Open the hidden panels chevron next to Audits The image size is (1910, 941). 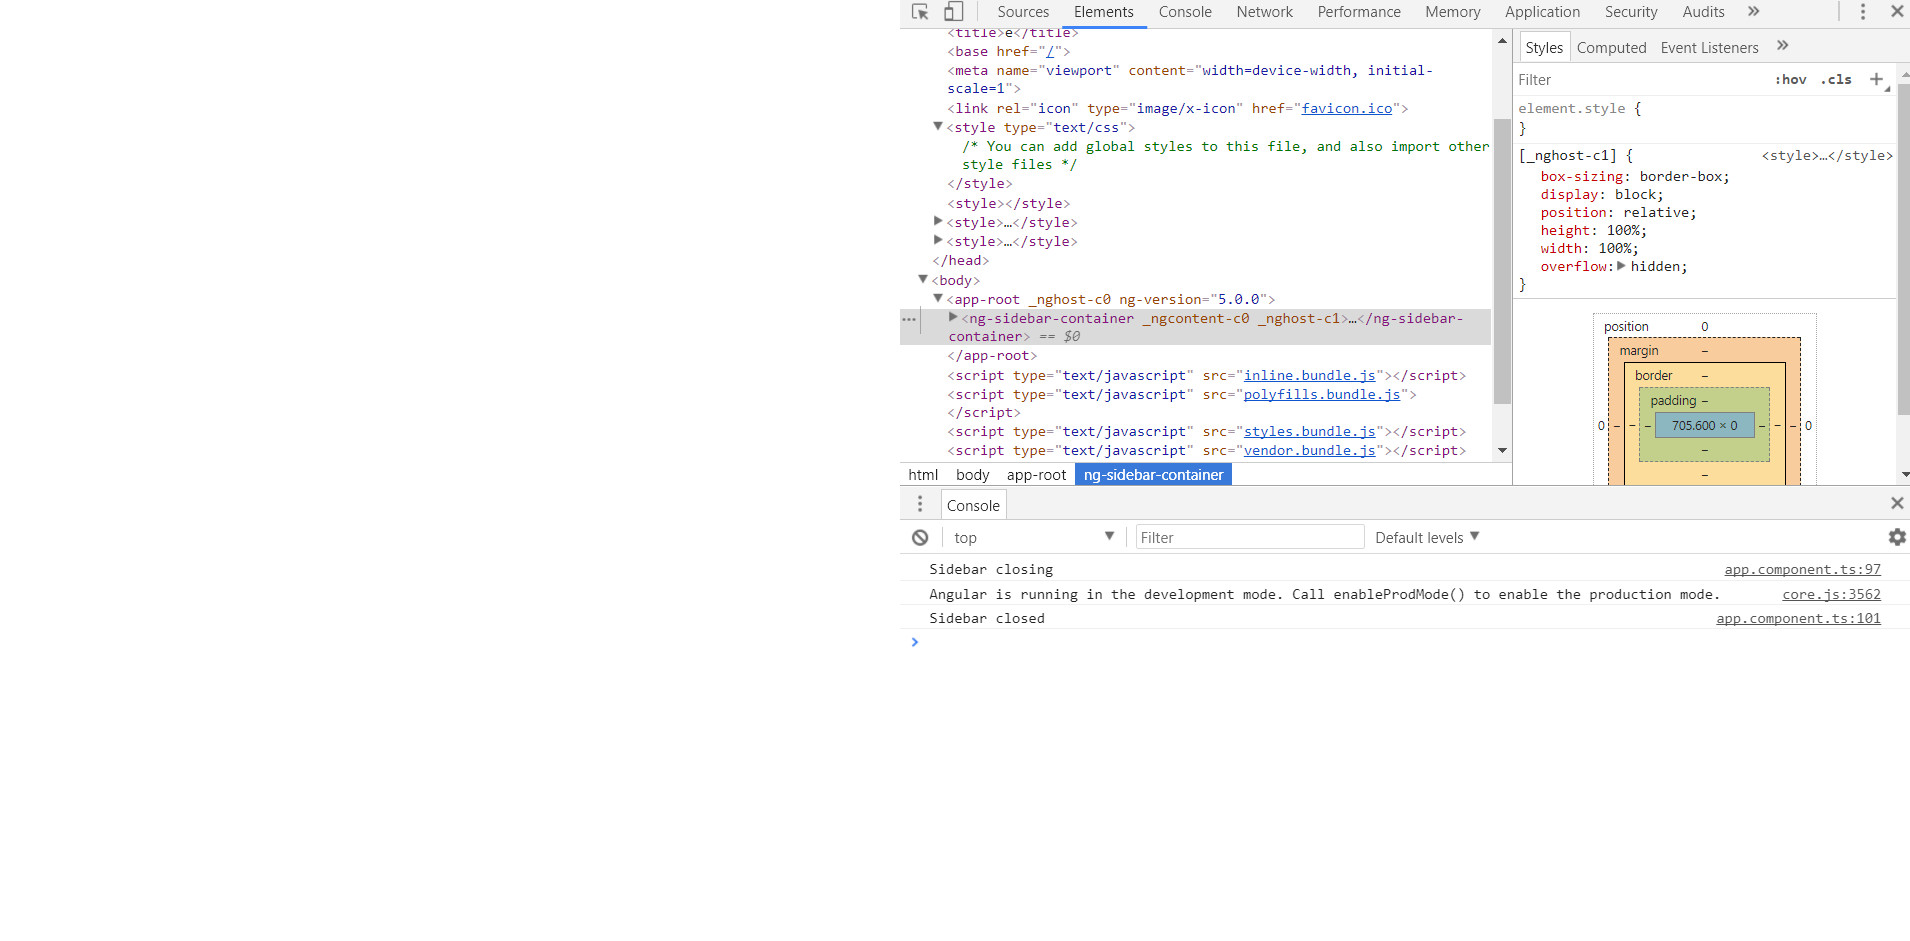[x=1753, y=12]
